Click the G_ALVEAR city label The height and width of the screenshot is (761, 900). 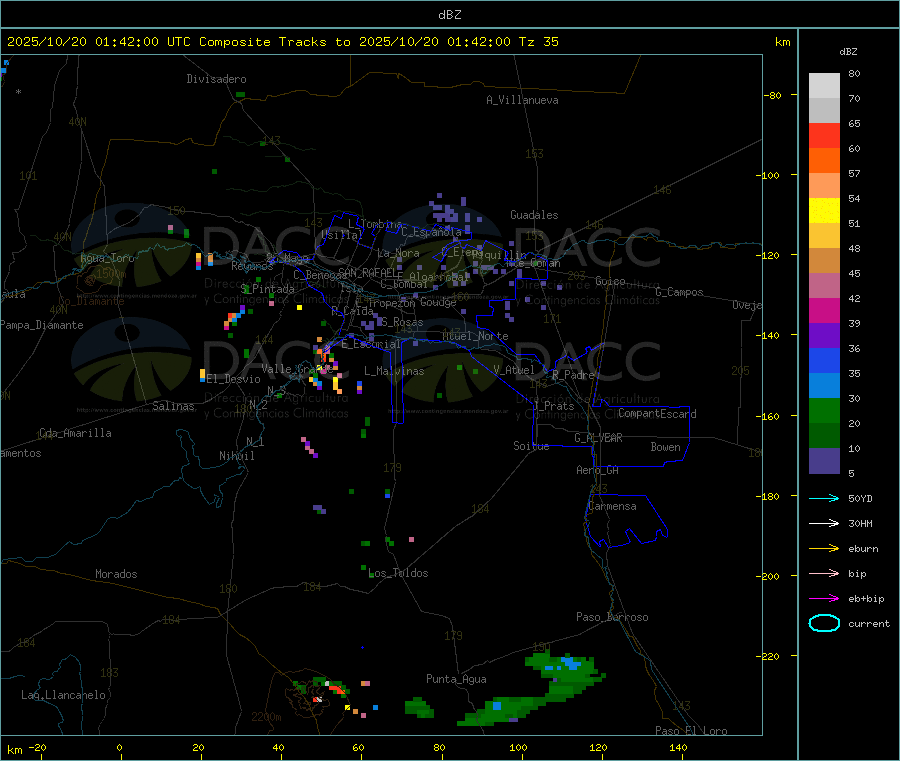(x=598, y=438)
